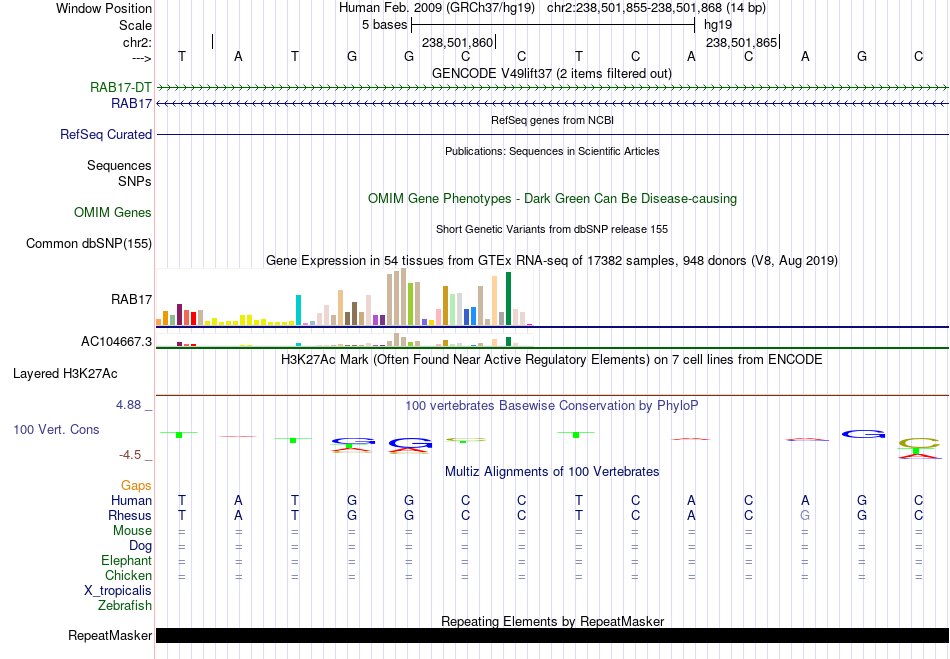Click the RAB17-DT gene label
950x659 pixels.
[121, 87]
